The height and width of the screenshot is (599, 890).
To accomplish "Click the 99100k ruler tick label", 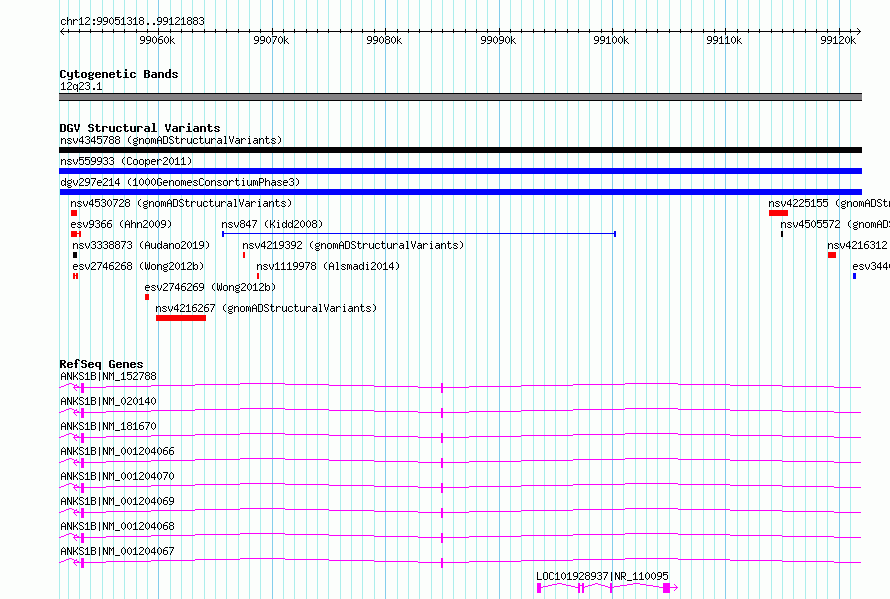I will (x=611, y=40).
